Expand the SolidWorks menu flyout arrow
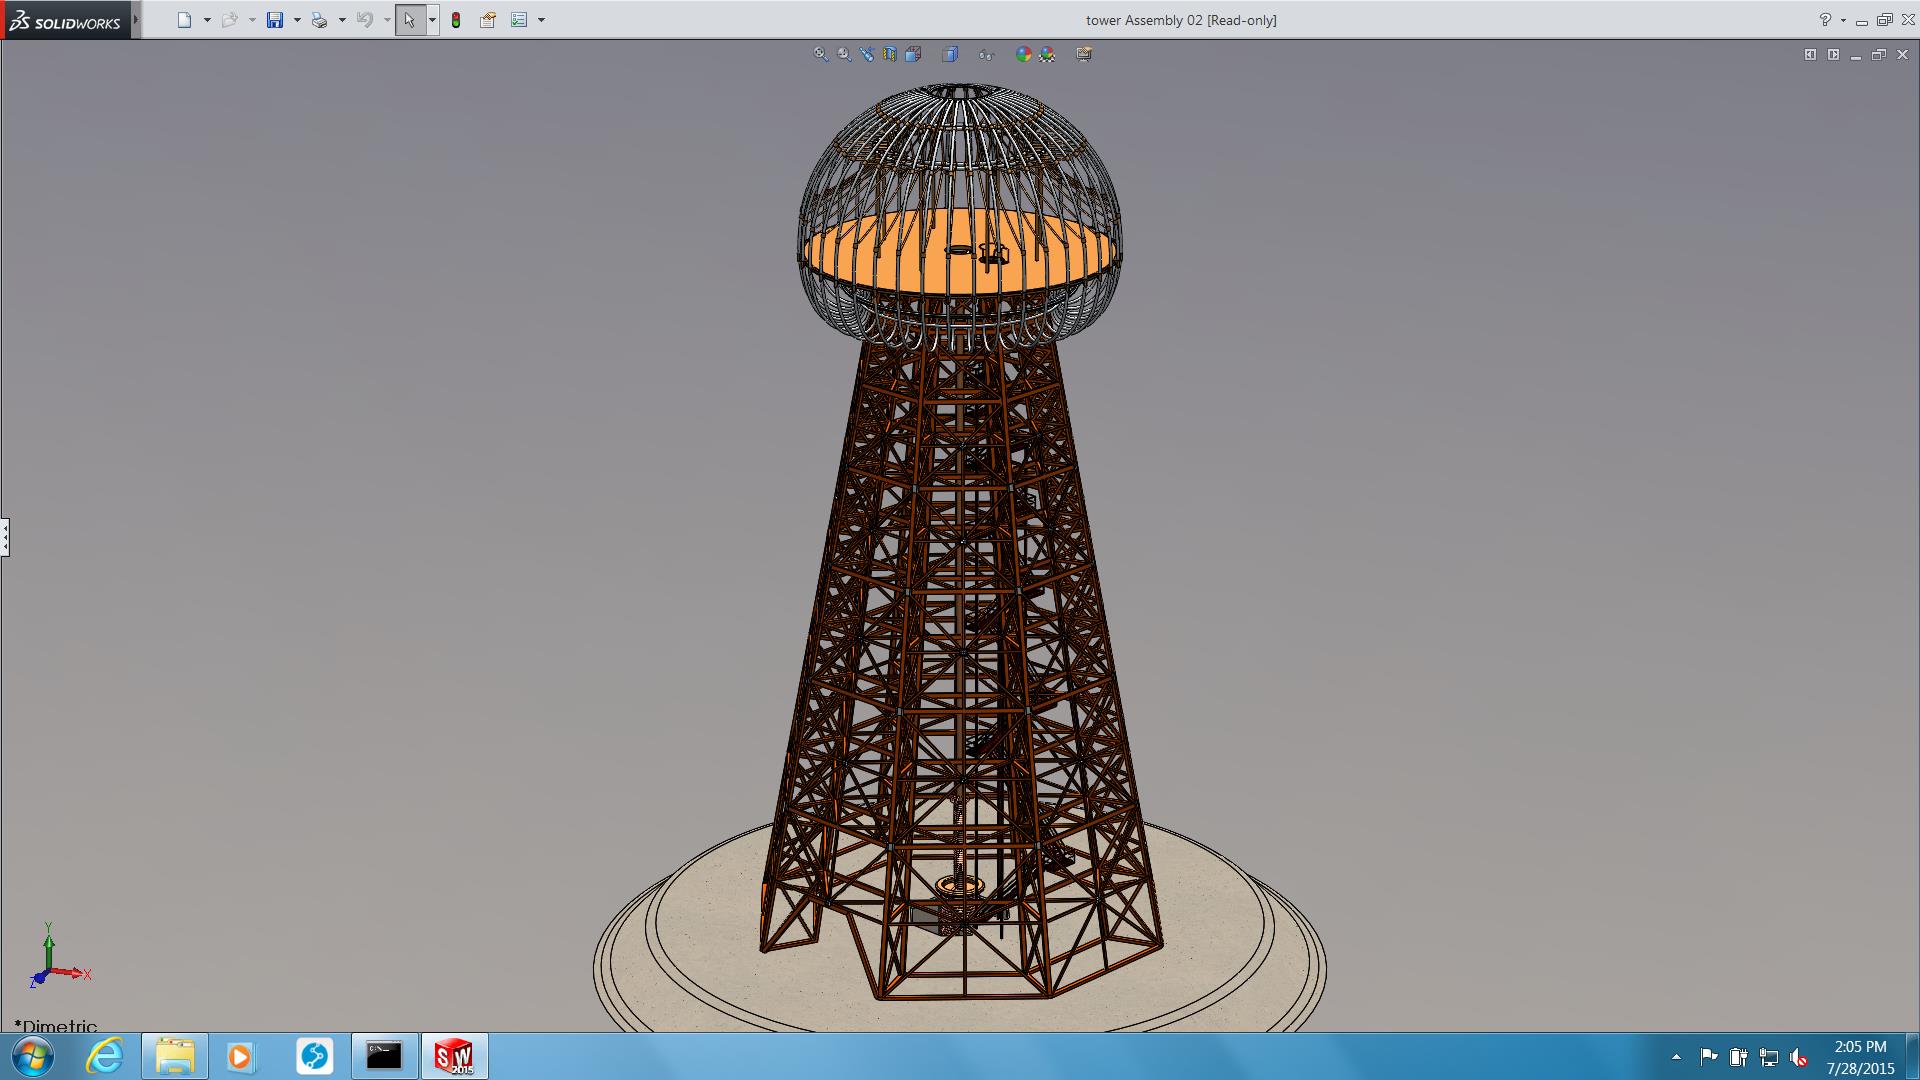Image resolution: width=1920 pixels, height=1080 pixels. tap(136, 19)
